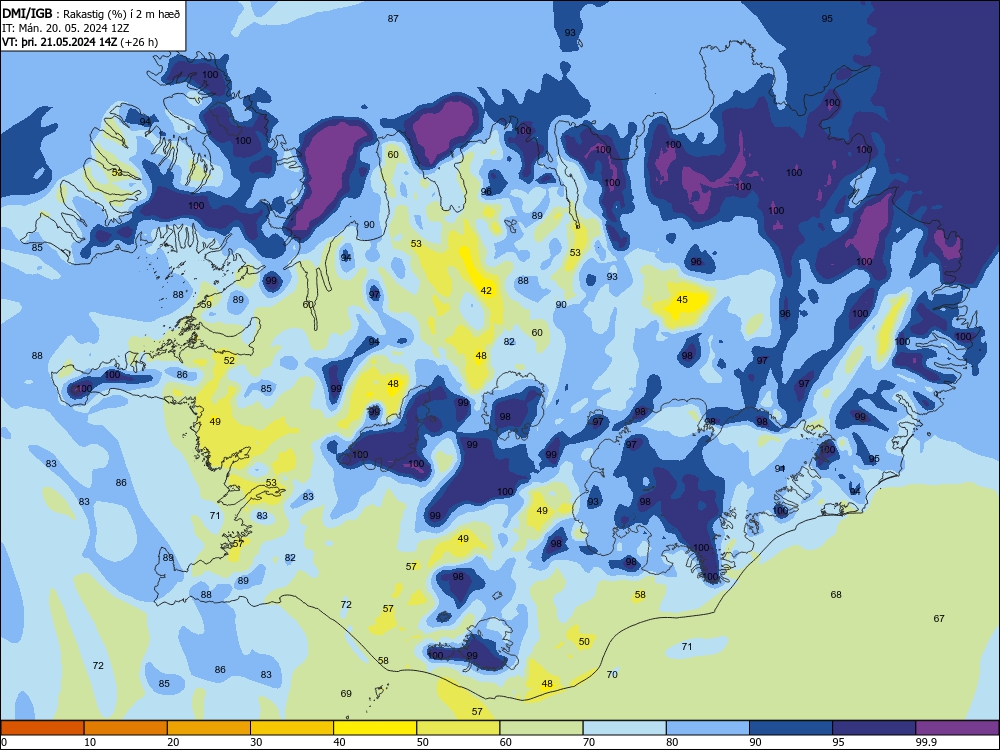The image size is (1000, 750).
Task: Click the map value '52' in western Iceland
Action: (230, 360)
